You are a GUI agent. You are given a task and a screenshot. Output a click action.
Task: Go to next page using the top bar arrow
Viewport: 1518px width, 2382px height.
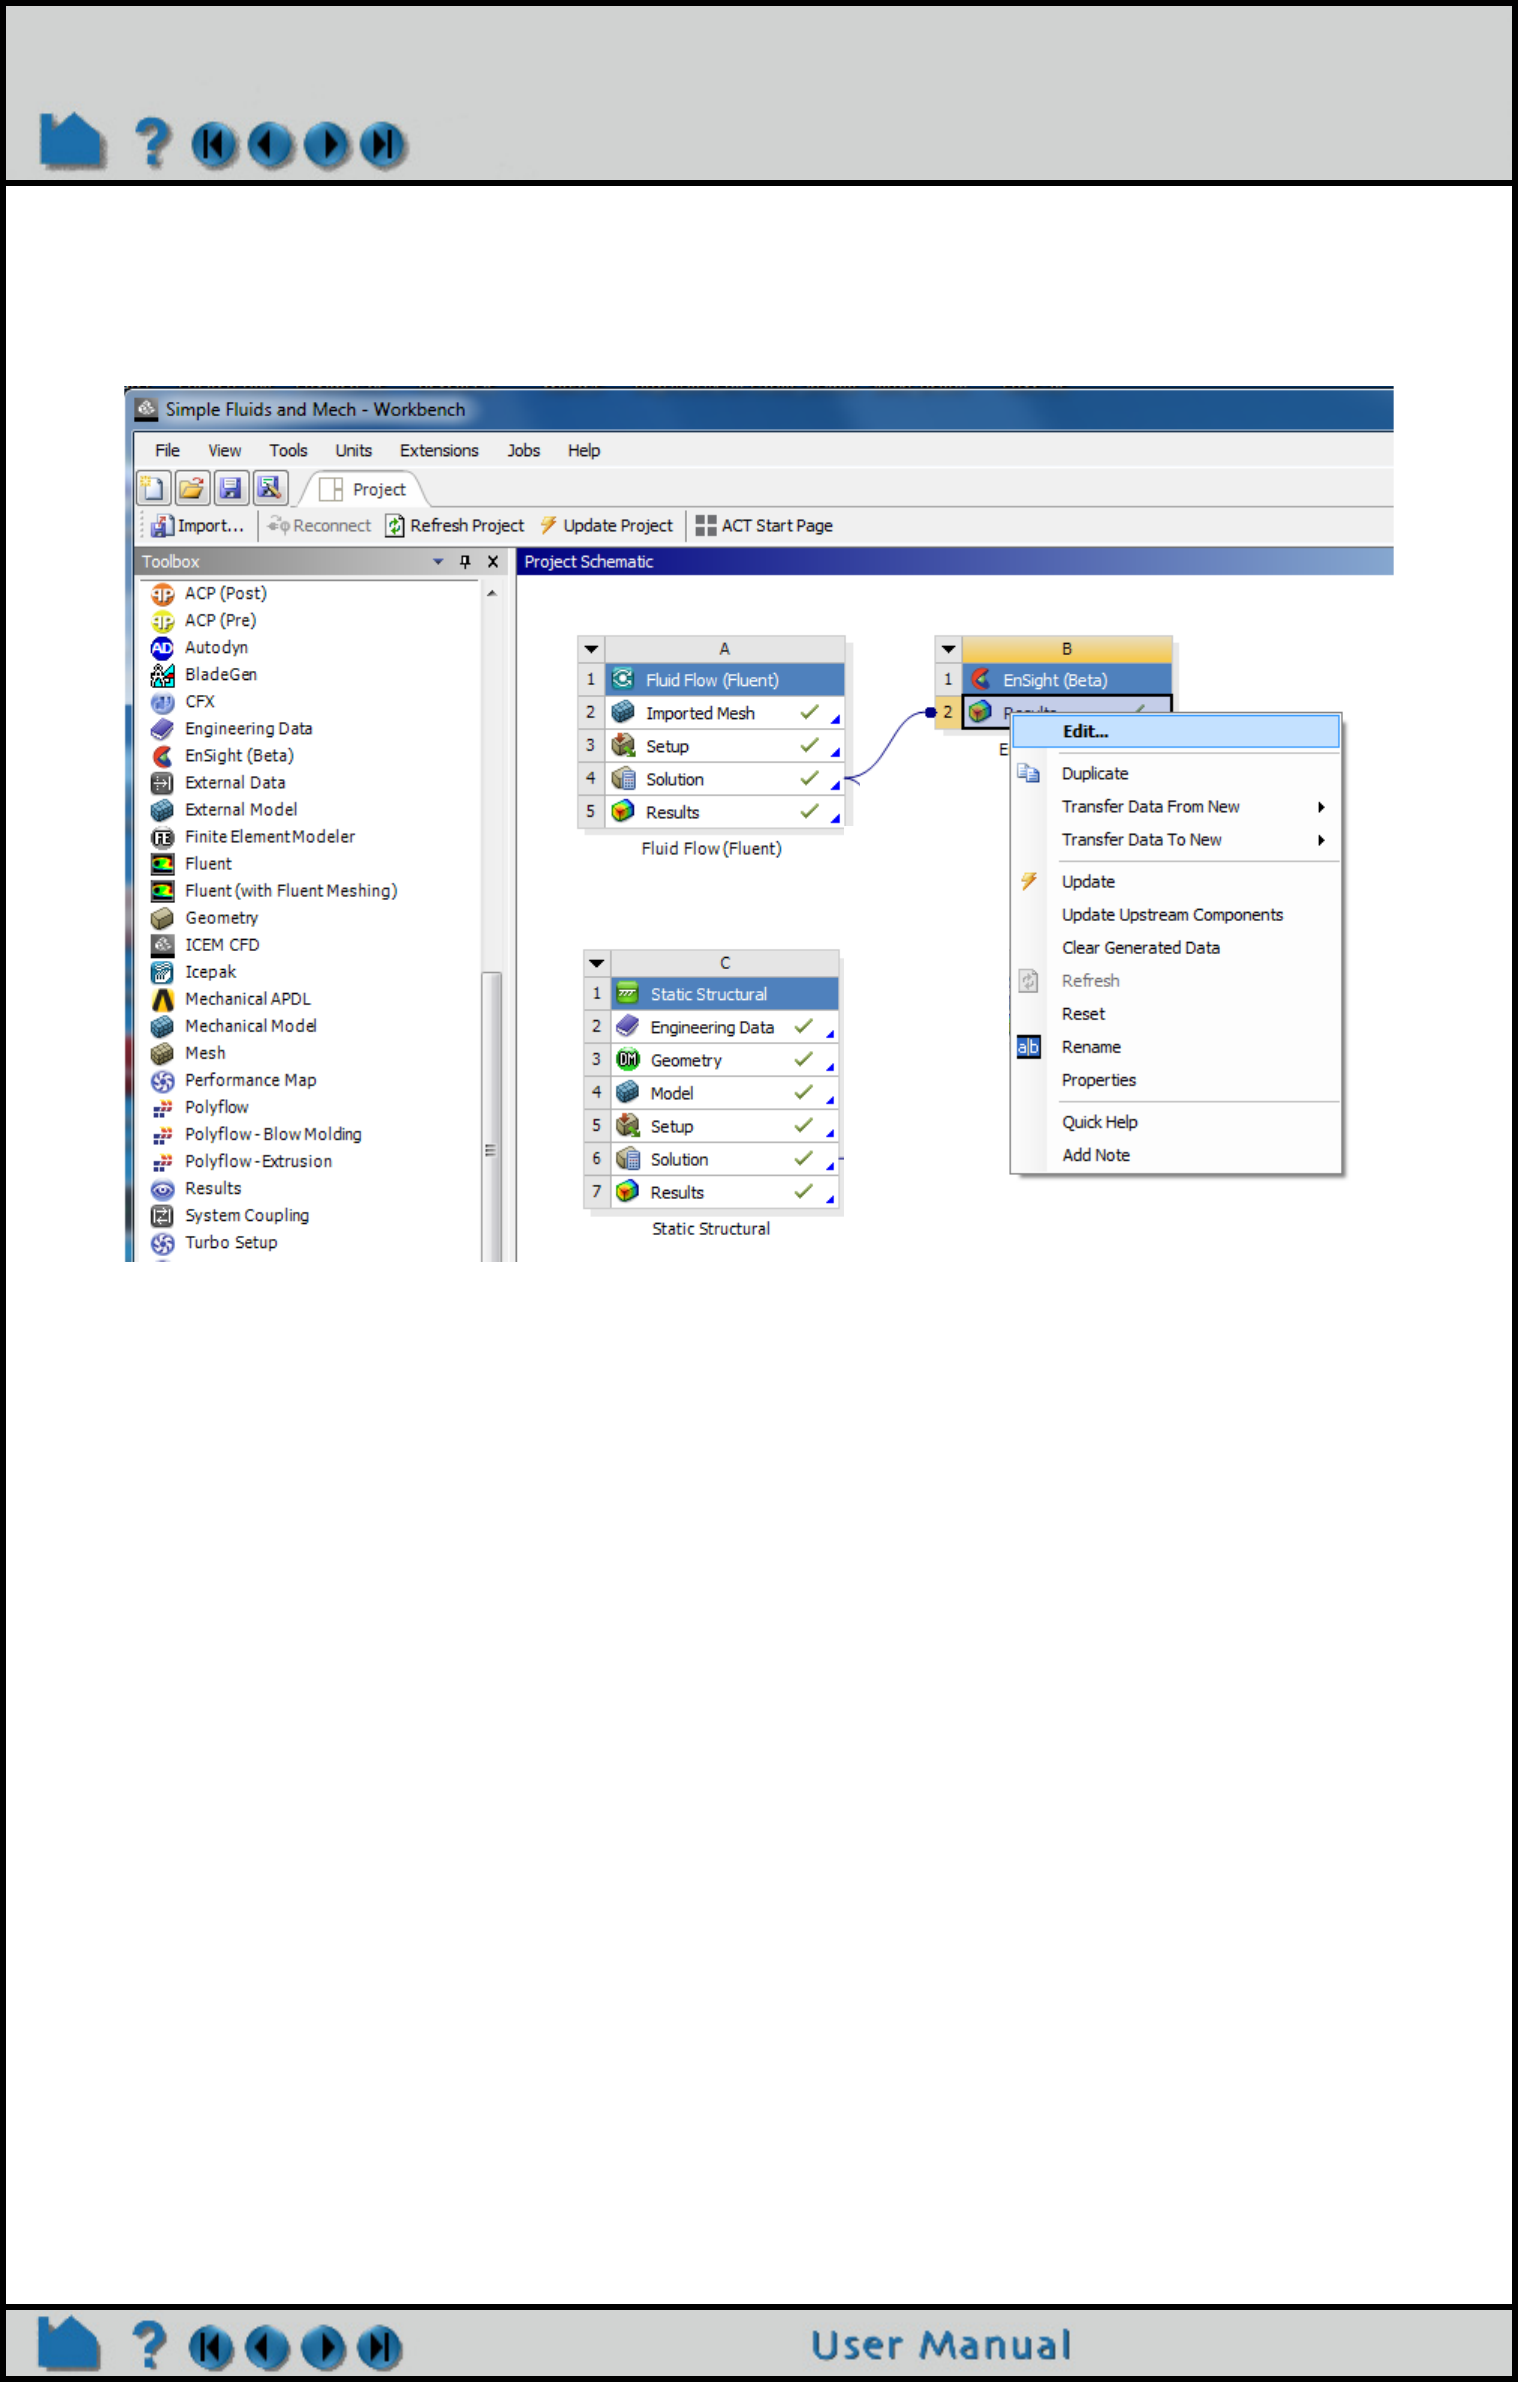point(327,145)
